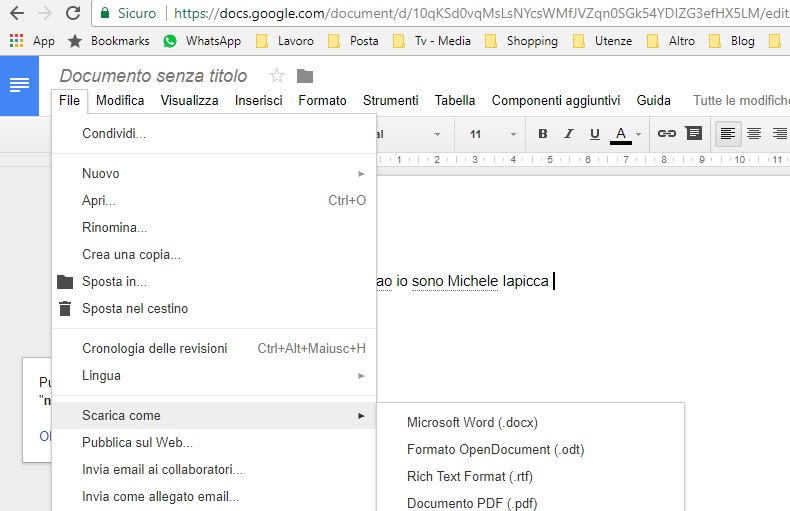Open the Inserisci menu

(x=258, y=100)
